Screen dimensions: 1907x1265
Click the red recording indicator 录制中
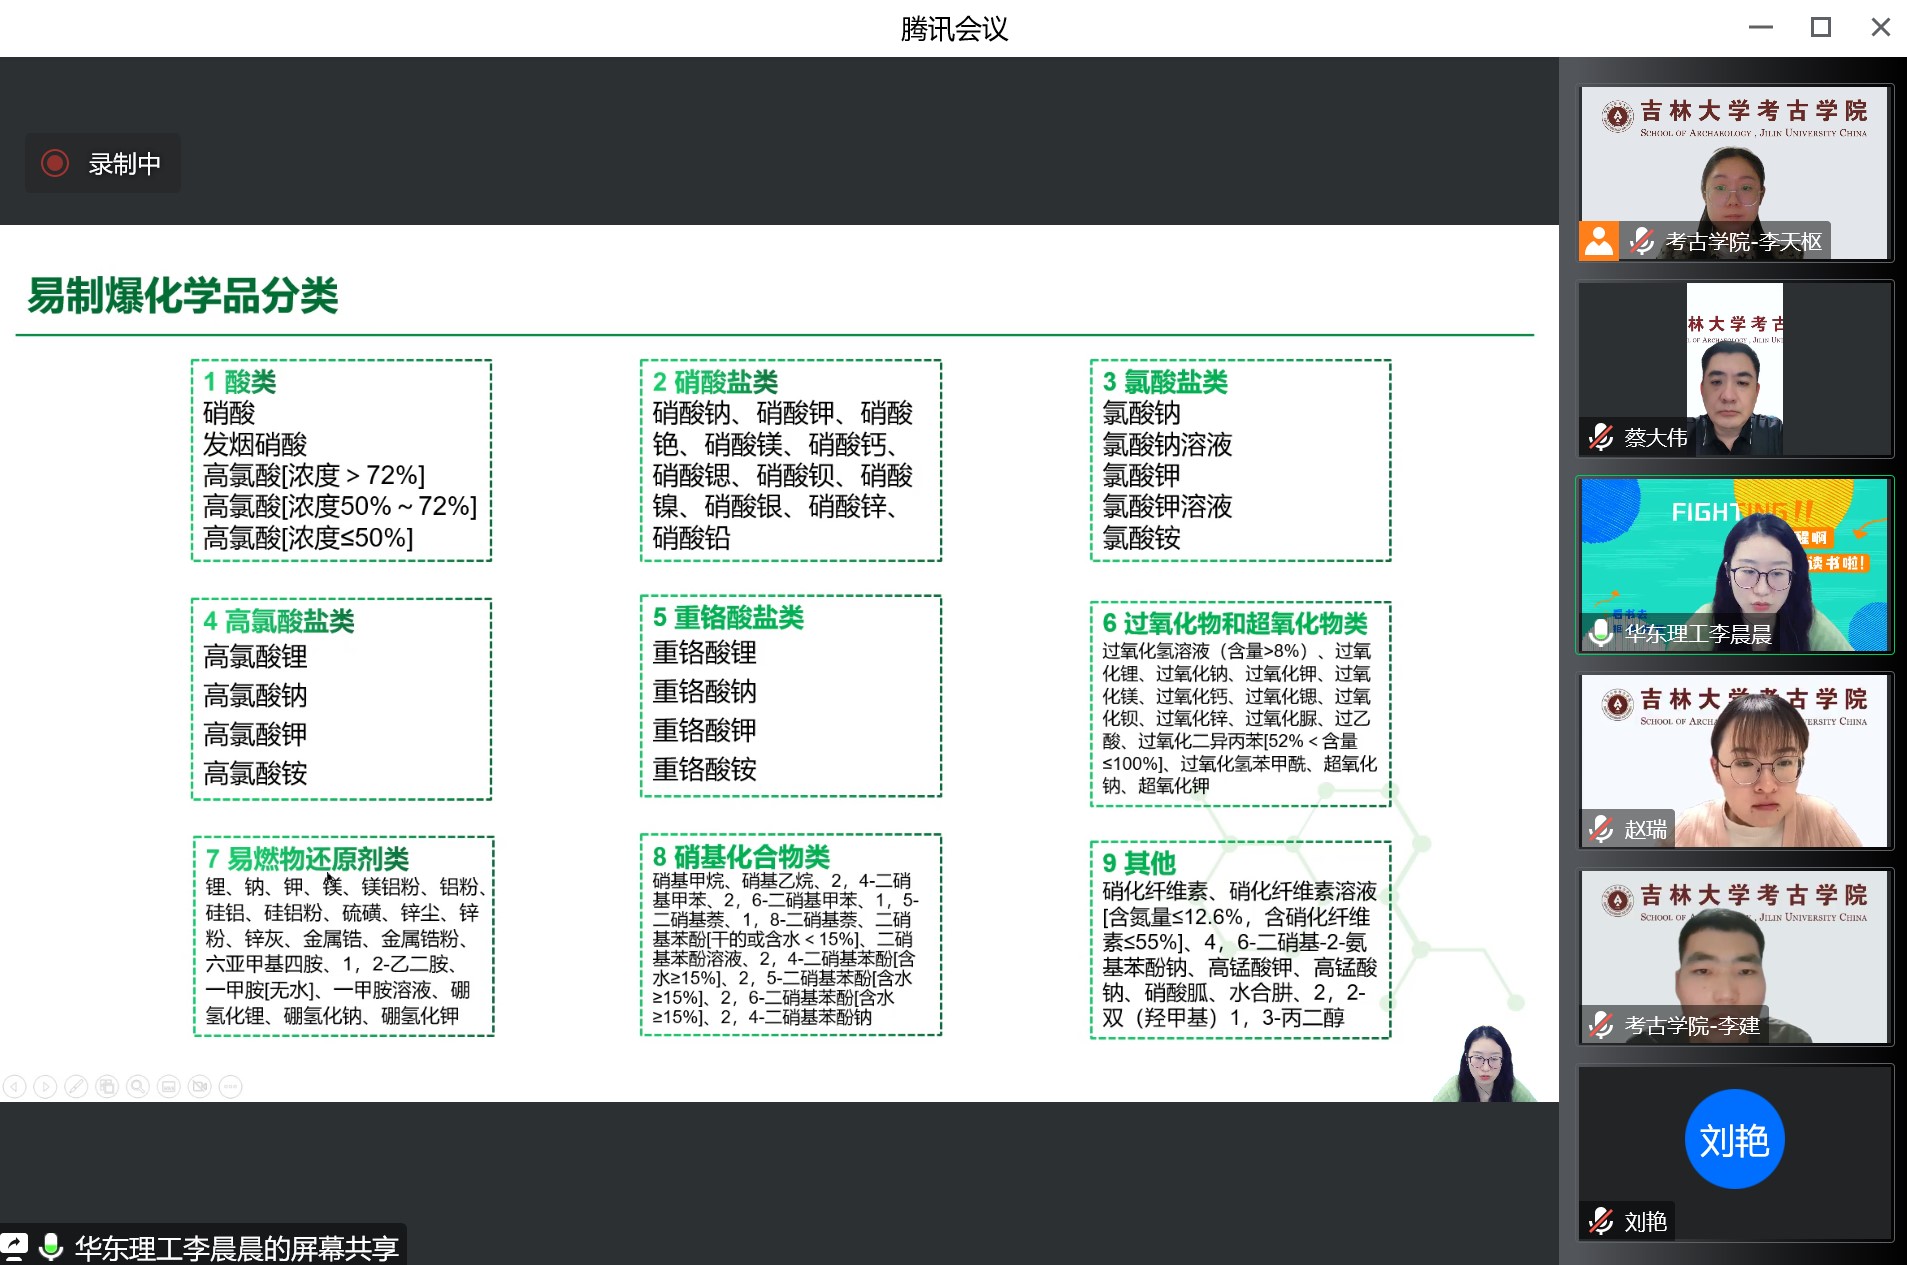coord(55,163)
